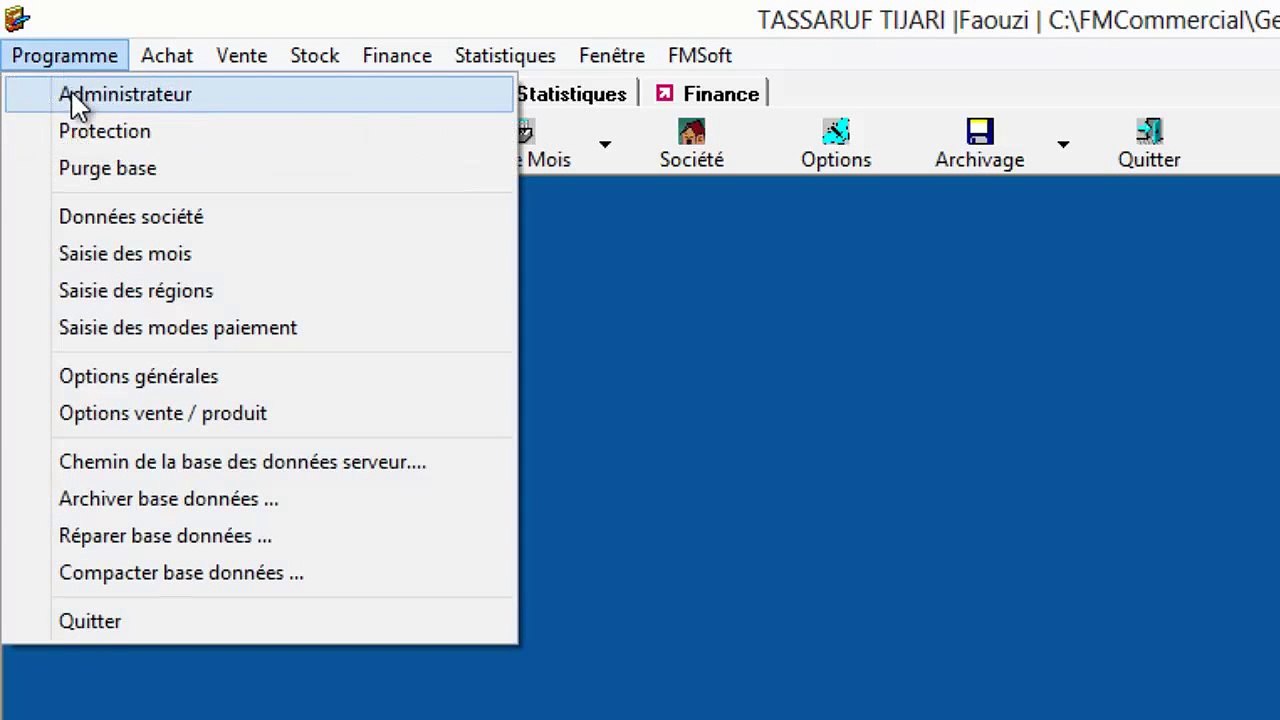Viewport: 1280px width, 720px height.
Task: Click the application icon in title bar
Action: click(x=17, y=18)
